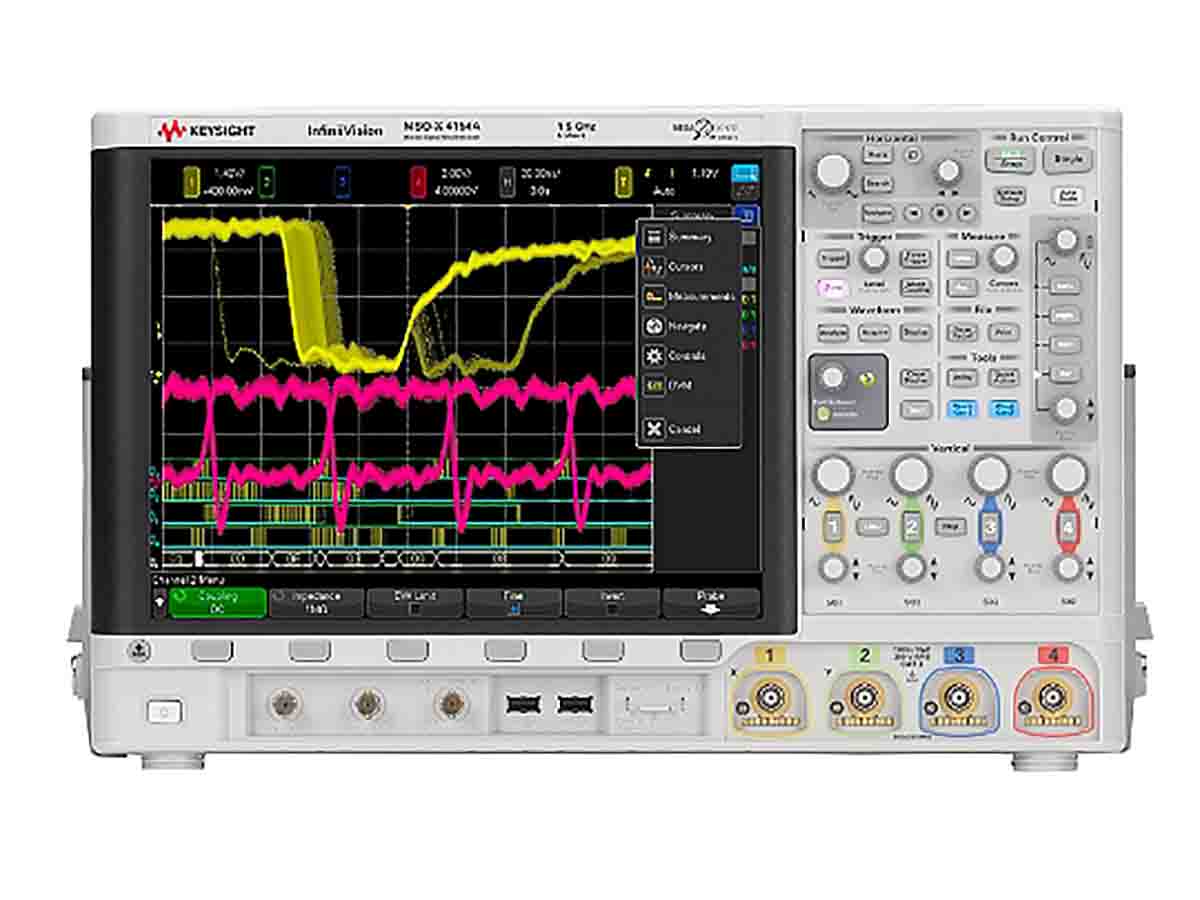This screenshot has width=1200, height=900.
Task: Click the Navigate key in Horizontal section
Action: click(x=878, y=212)
